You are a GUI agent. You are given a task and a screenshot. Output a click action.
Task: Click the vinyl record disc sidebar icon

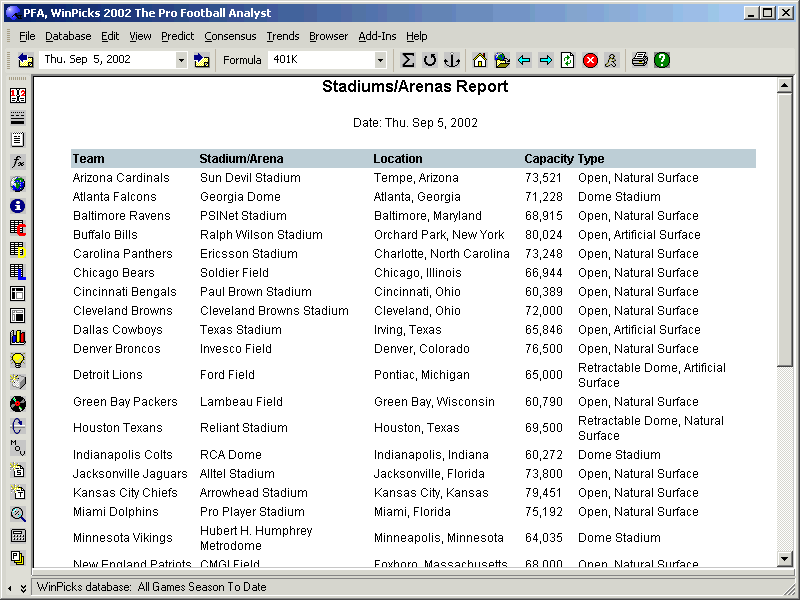18,404
